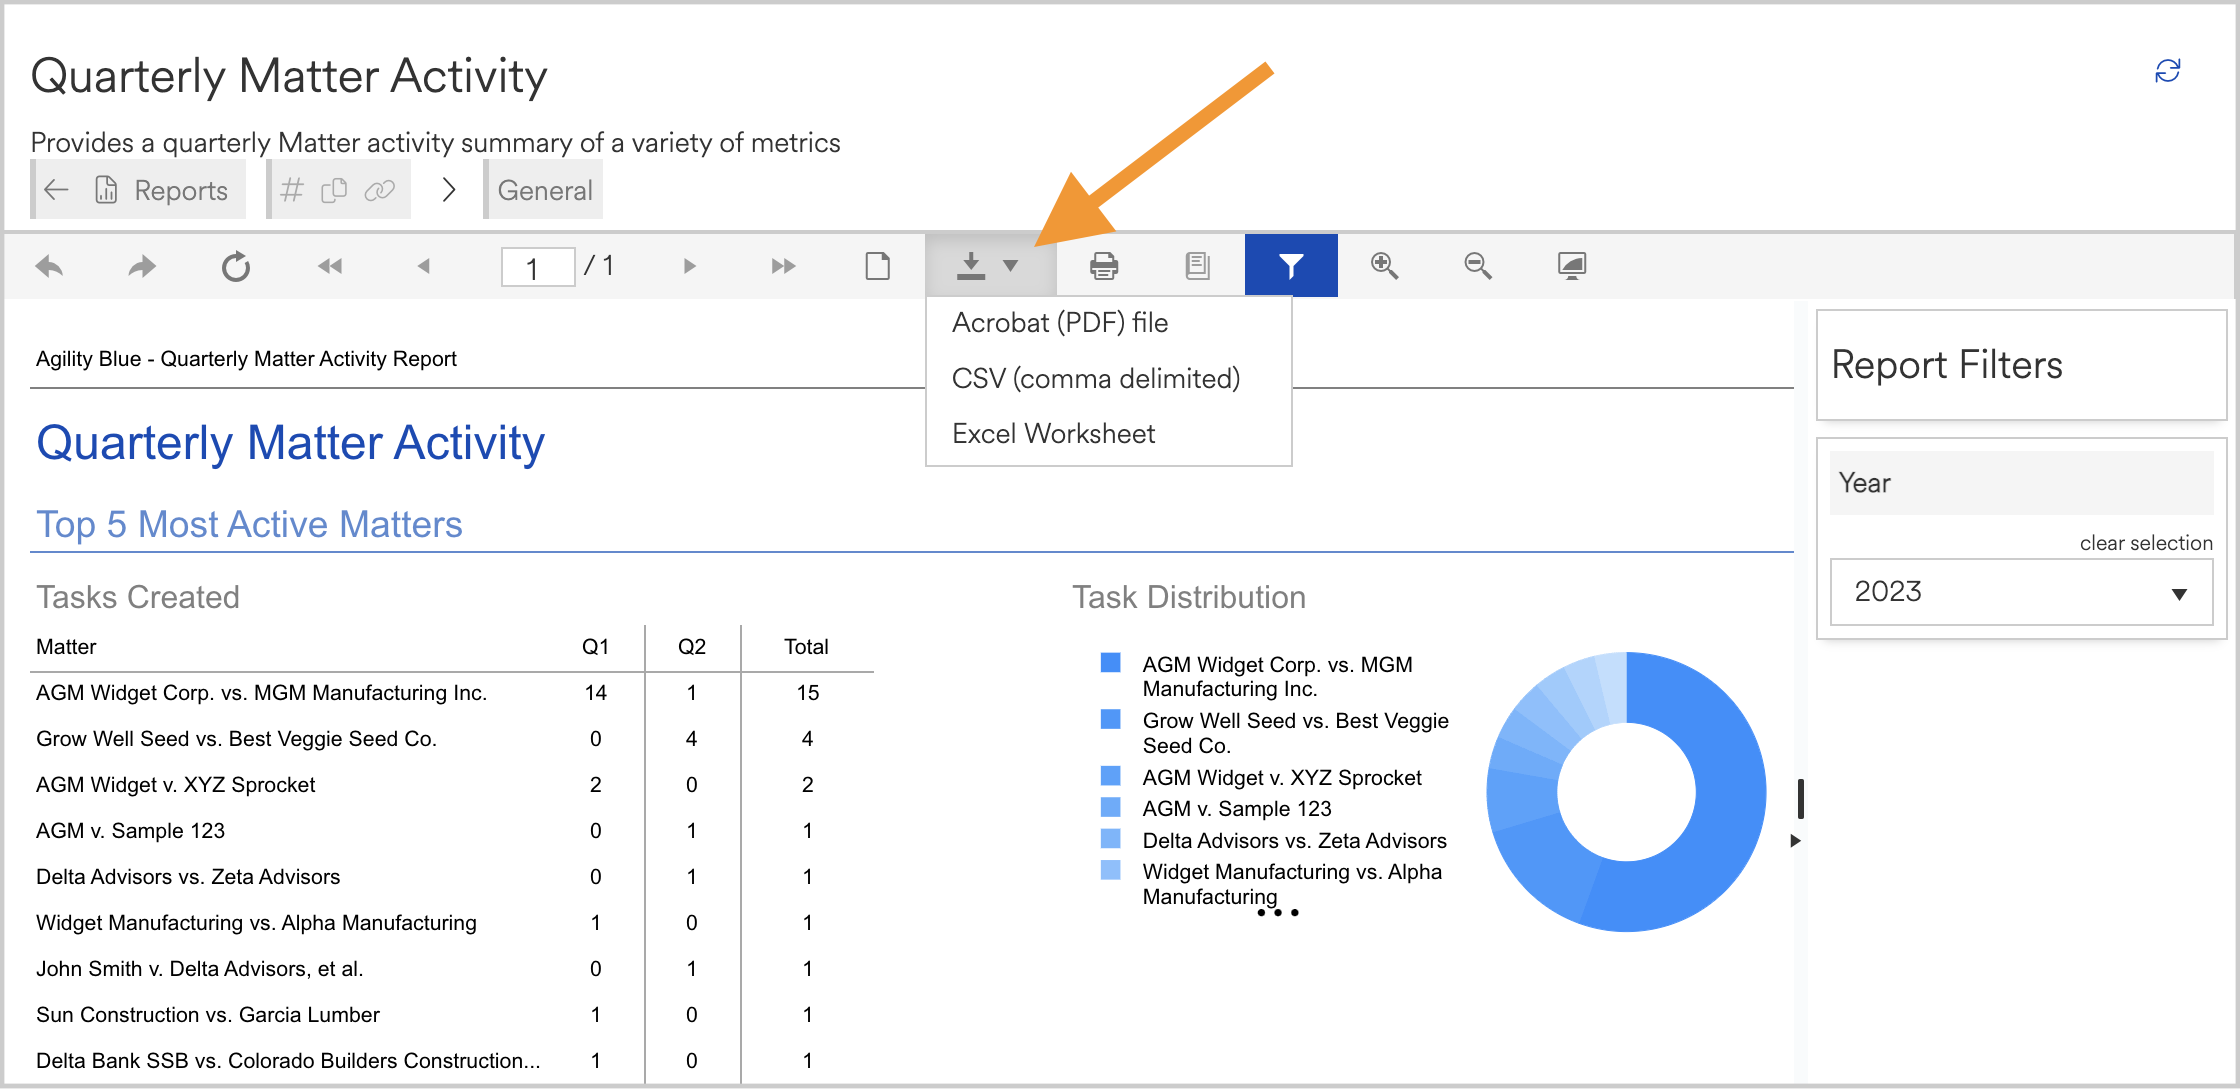Open the Year 2023 dropdown
Image resolution: width=2240 pixels, height=1089 pixels.
(x=2021, y=592)
